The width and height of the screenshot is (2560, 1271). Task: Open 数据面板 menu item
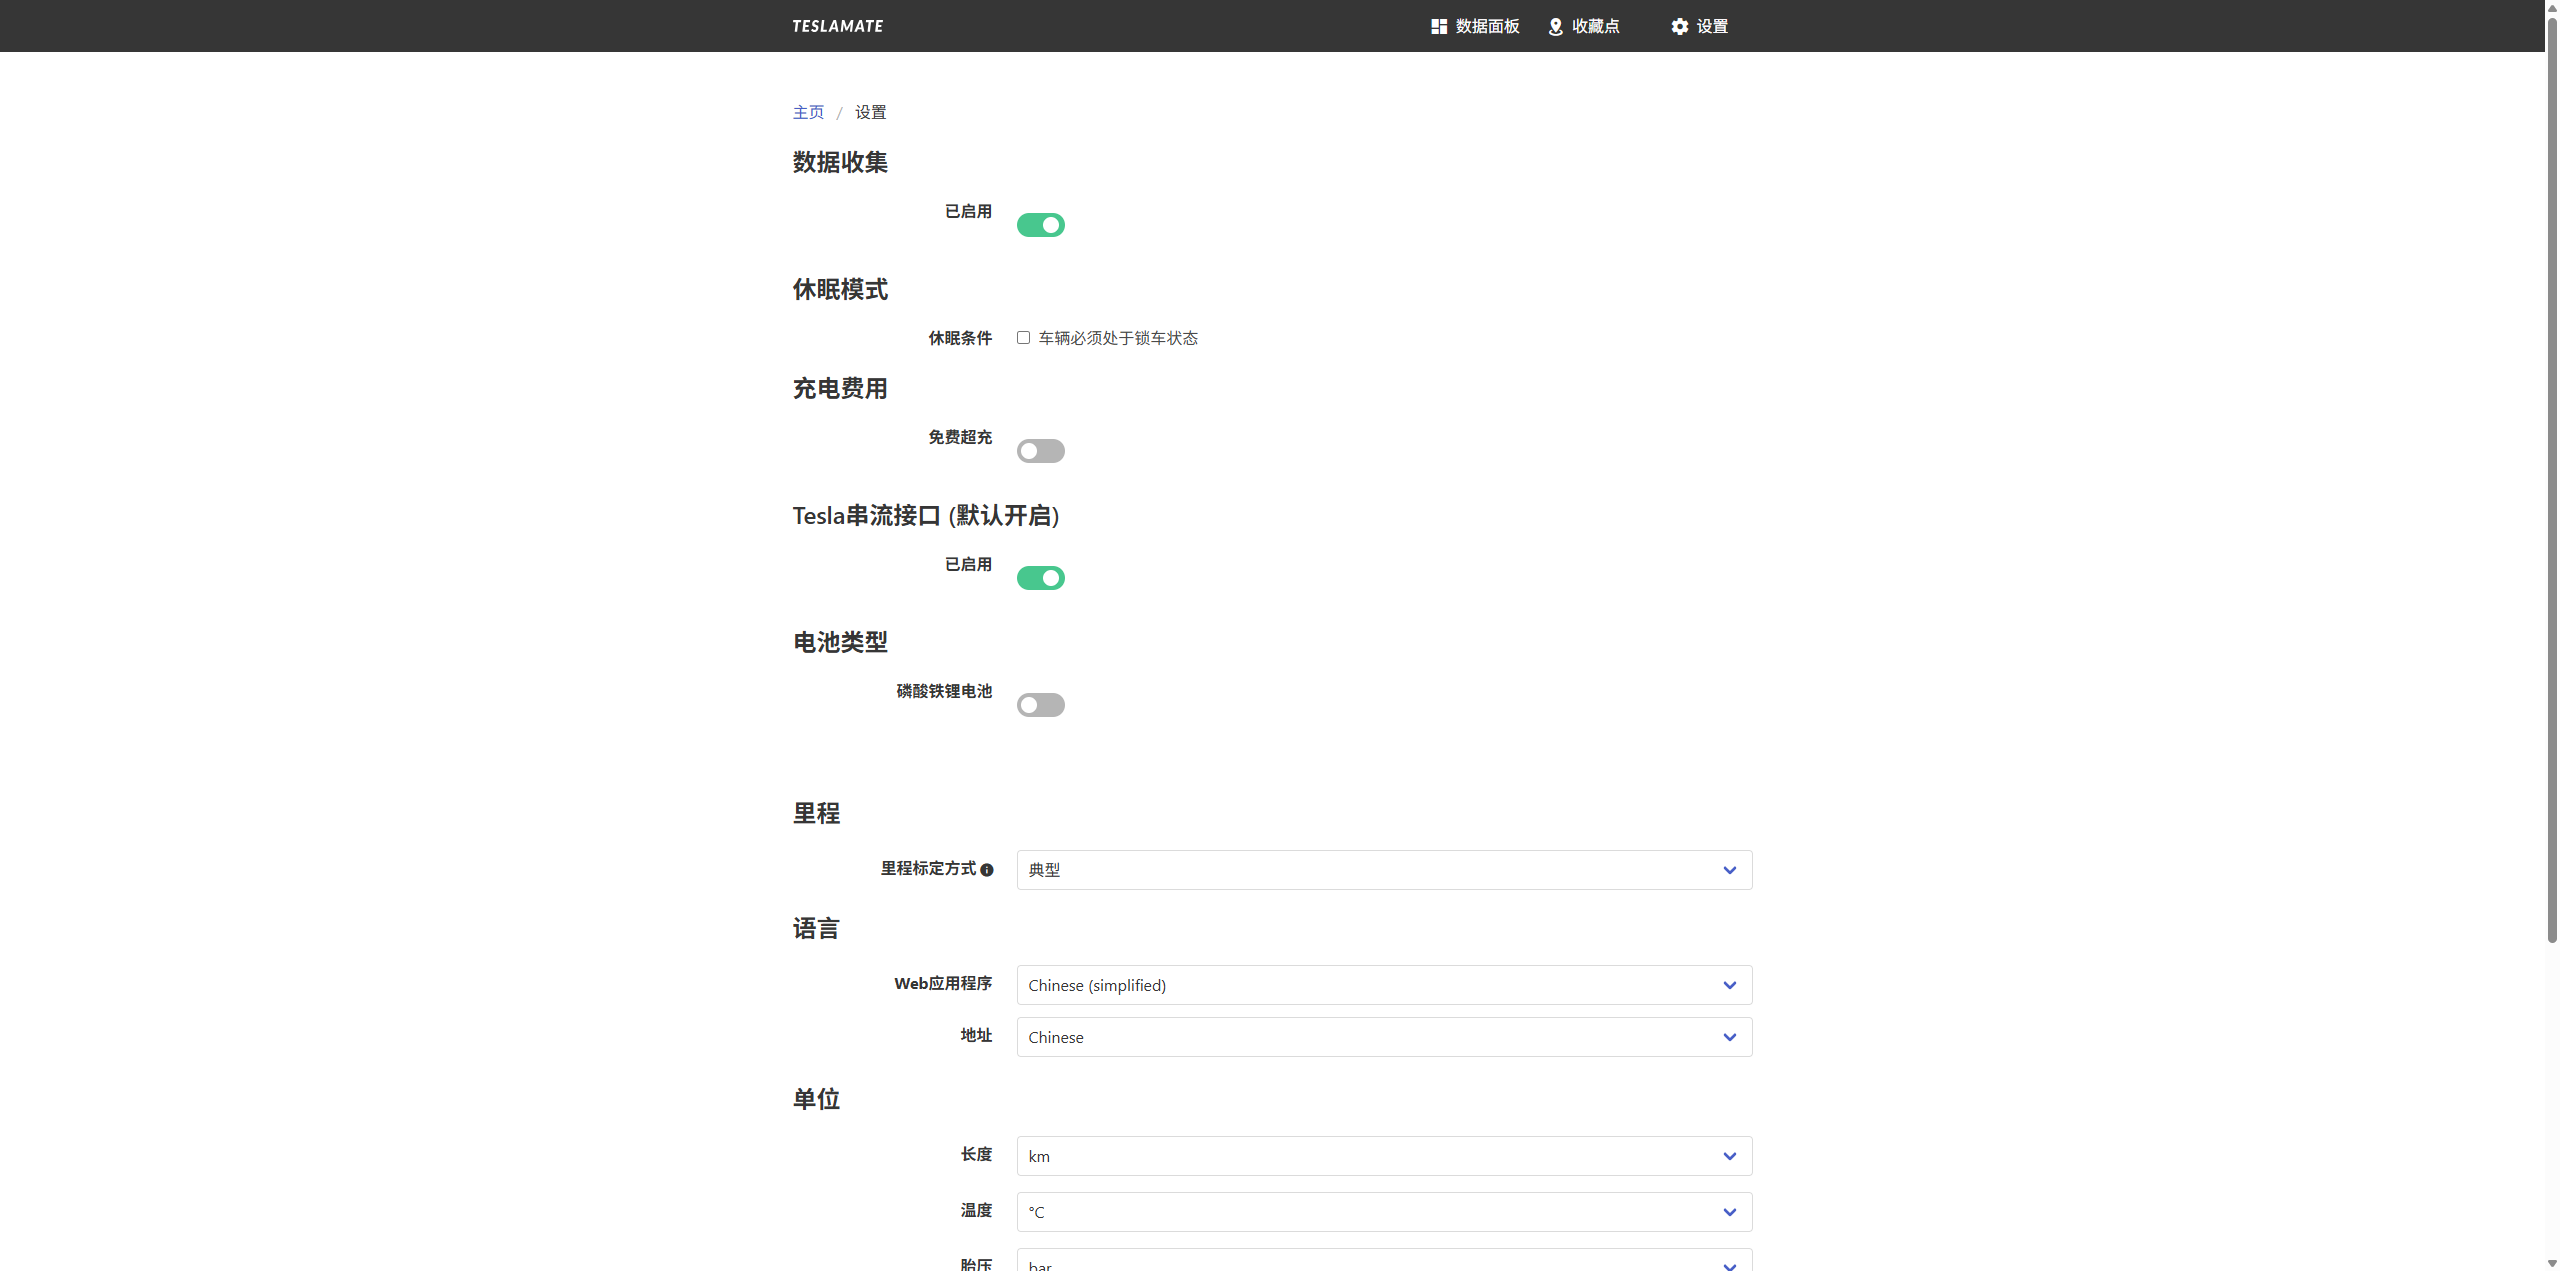coord(1486,27)
